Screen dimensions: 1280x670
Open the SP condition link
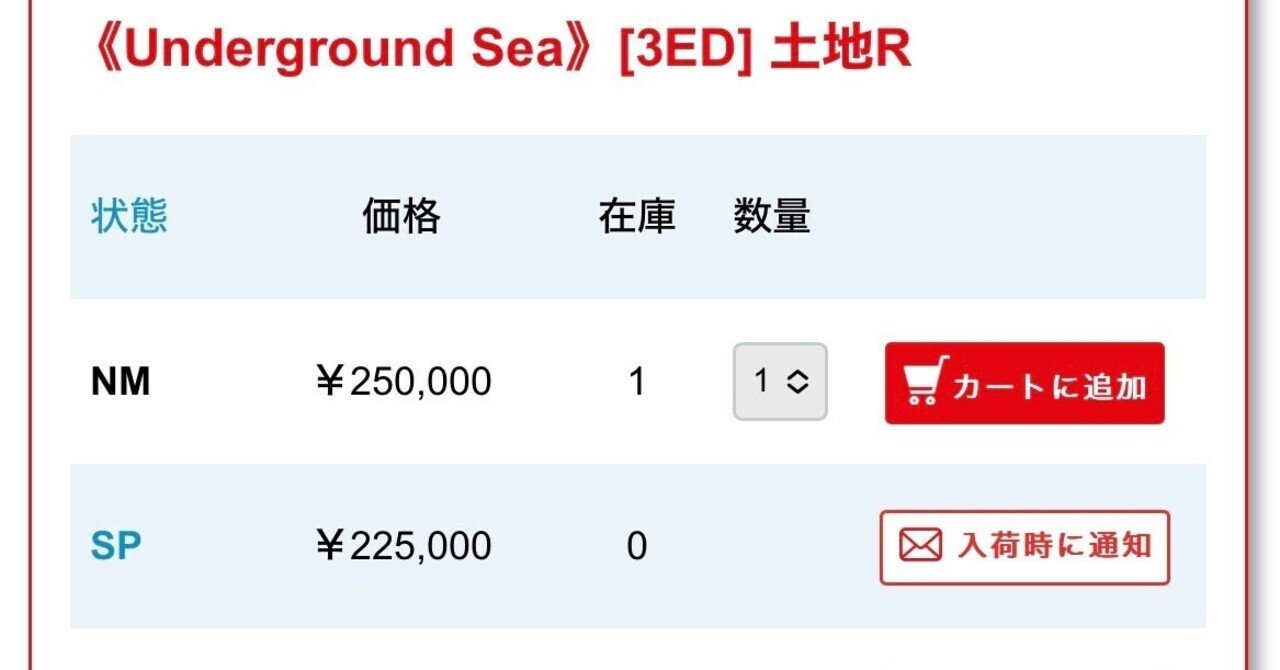point(116,546)
